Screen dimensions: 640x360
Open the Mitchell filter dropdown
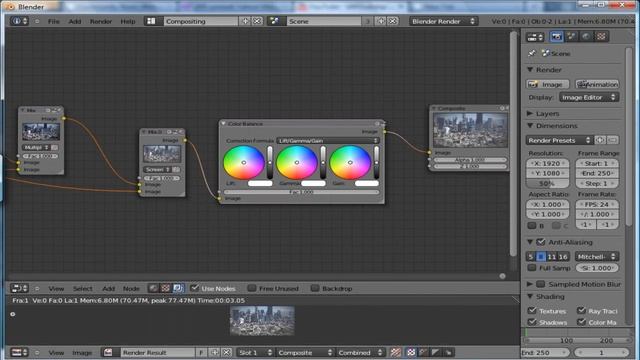tap(597, 257)
